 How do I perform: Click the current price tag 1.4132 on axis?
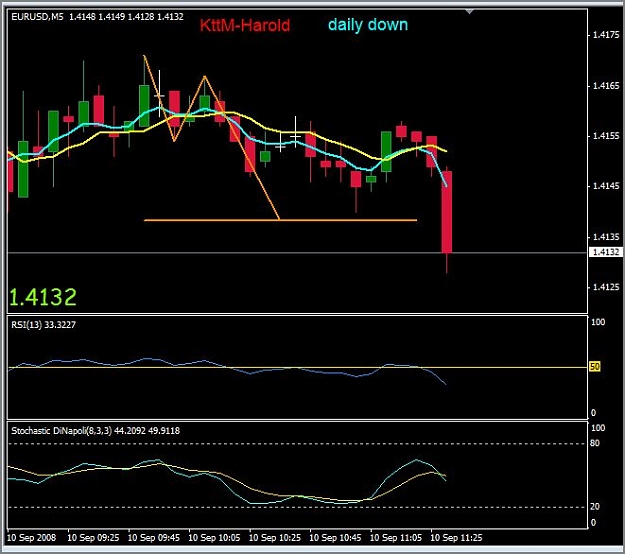[x=605, y=252]
